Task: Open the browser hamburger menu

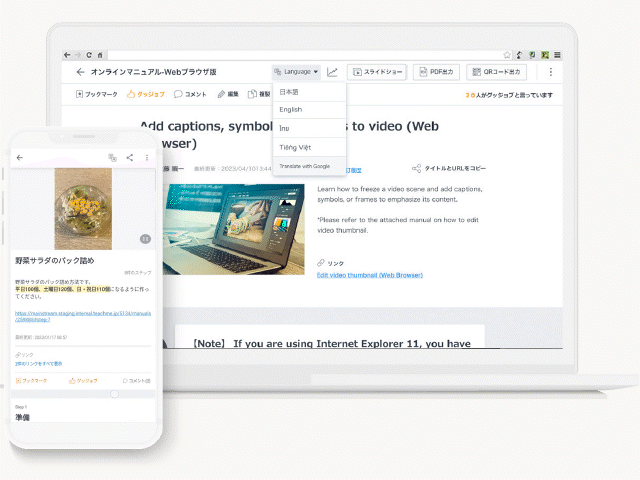Action: point(557,53)
